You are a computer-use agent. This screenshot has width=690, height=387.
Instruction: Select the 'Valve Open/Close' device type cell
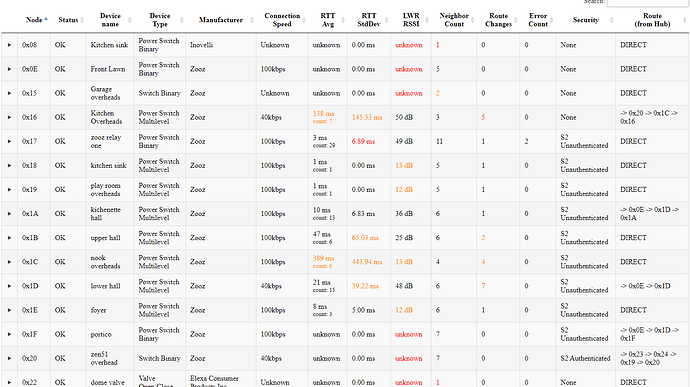click(x=156, y=381)
